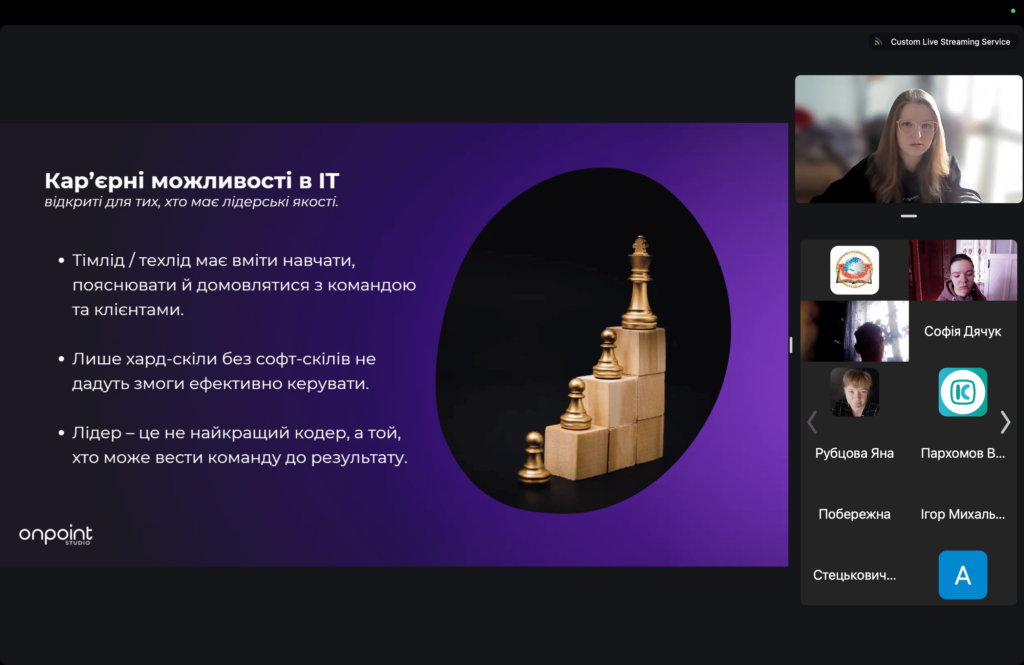The image size is (1024, 665).
Task: Select the Ігор Михаль... participant tile
Action: click(x=963, y=514)
